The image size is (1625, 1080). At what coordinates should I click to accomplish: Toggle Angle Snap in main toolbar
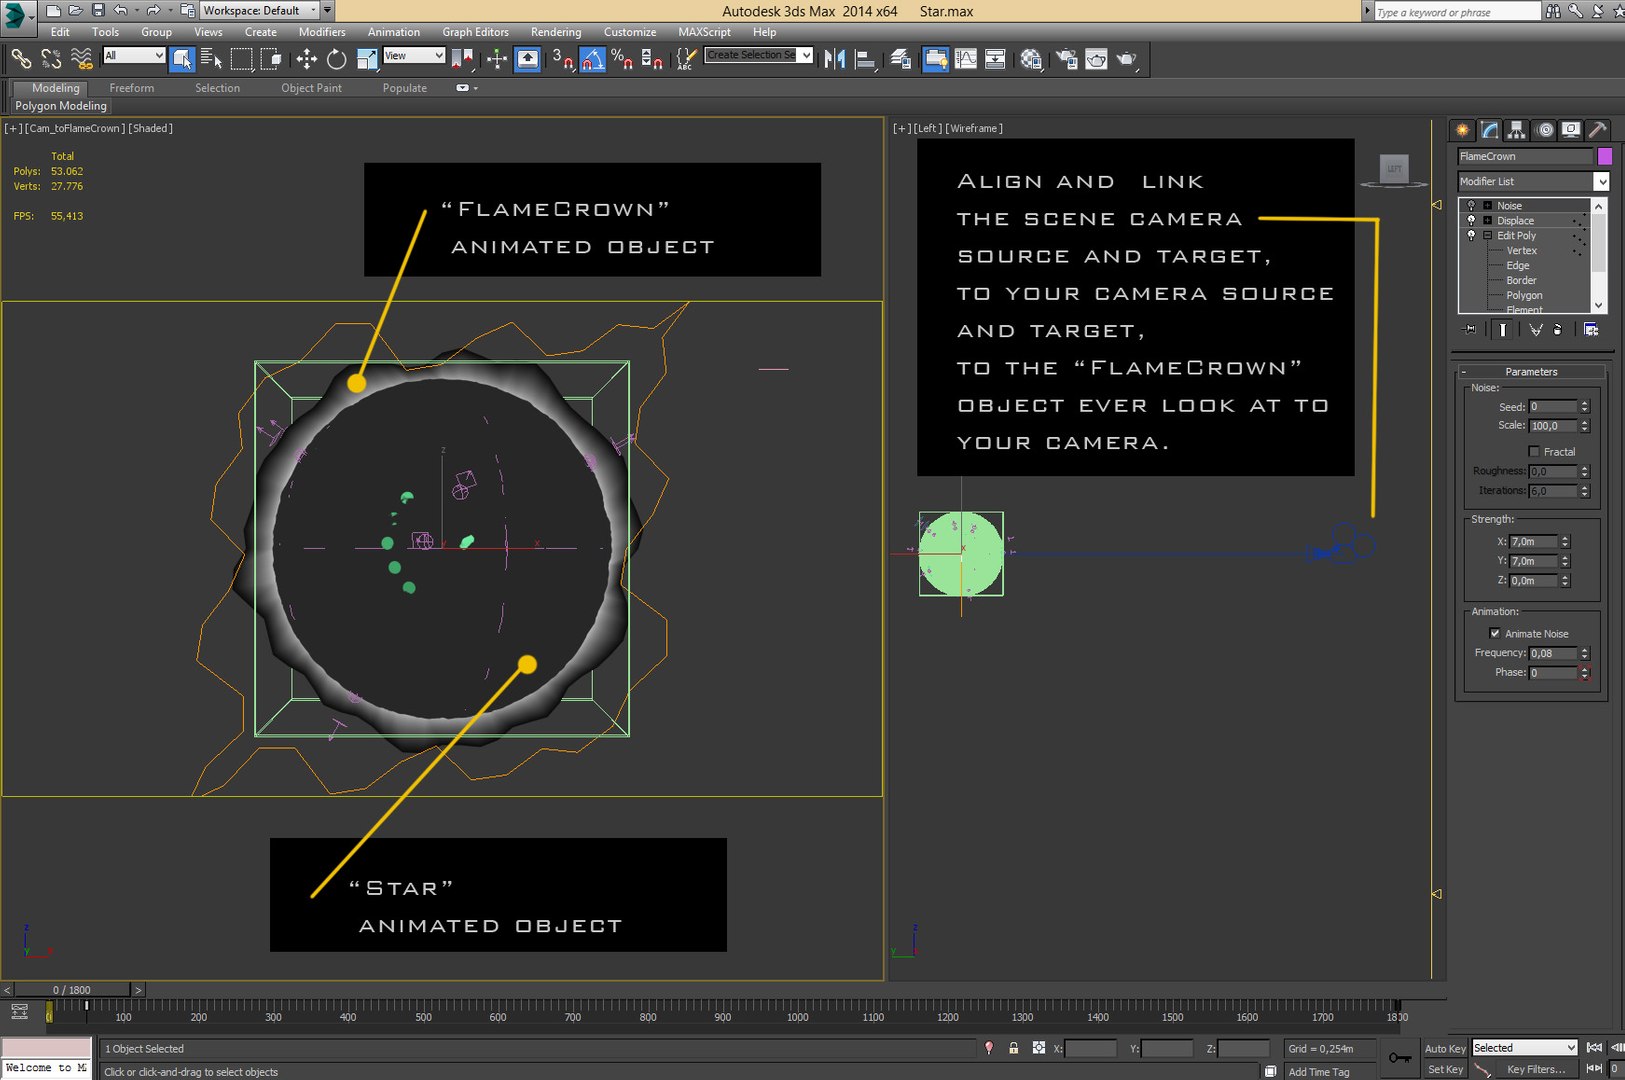click(593, 59)
